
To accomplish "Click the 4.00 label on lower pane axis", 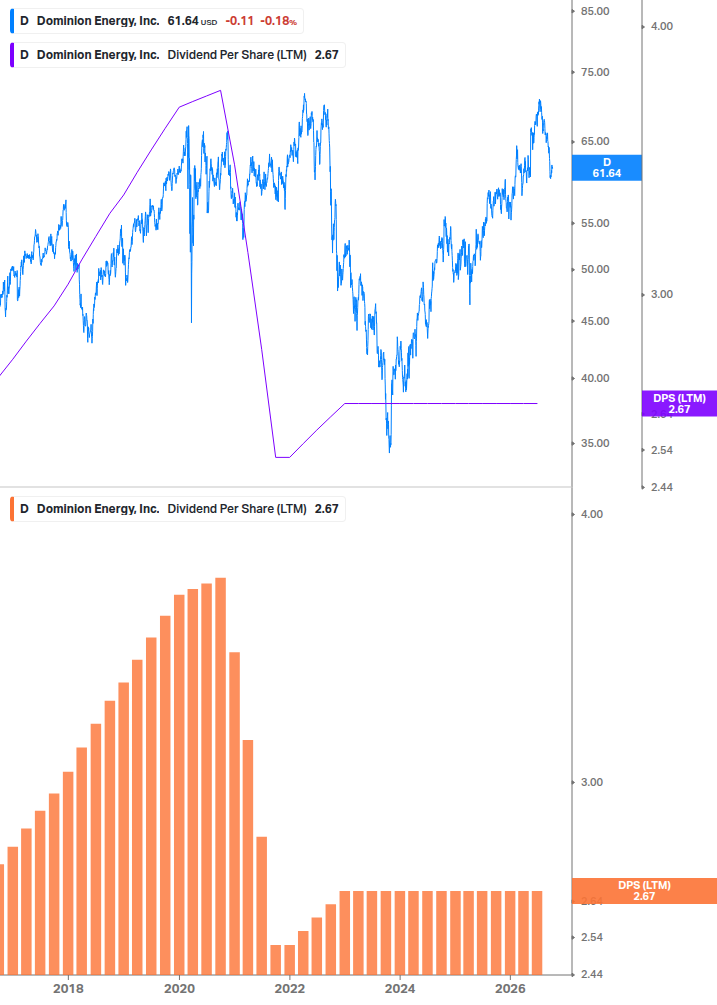I will tap(591, 515).
